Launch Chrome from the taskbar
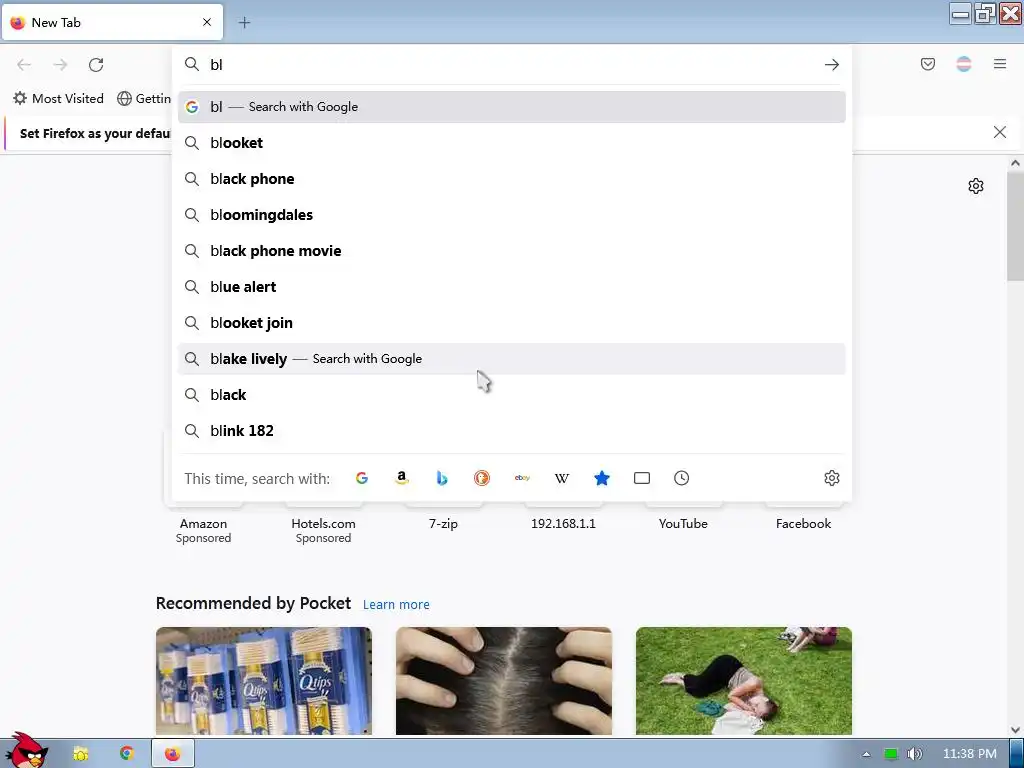Viewport: 1024px width, 768px height. pos(127,754)
